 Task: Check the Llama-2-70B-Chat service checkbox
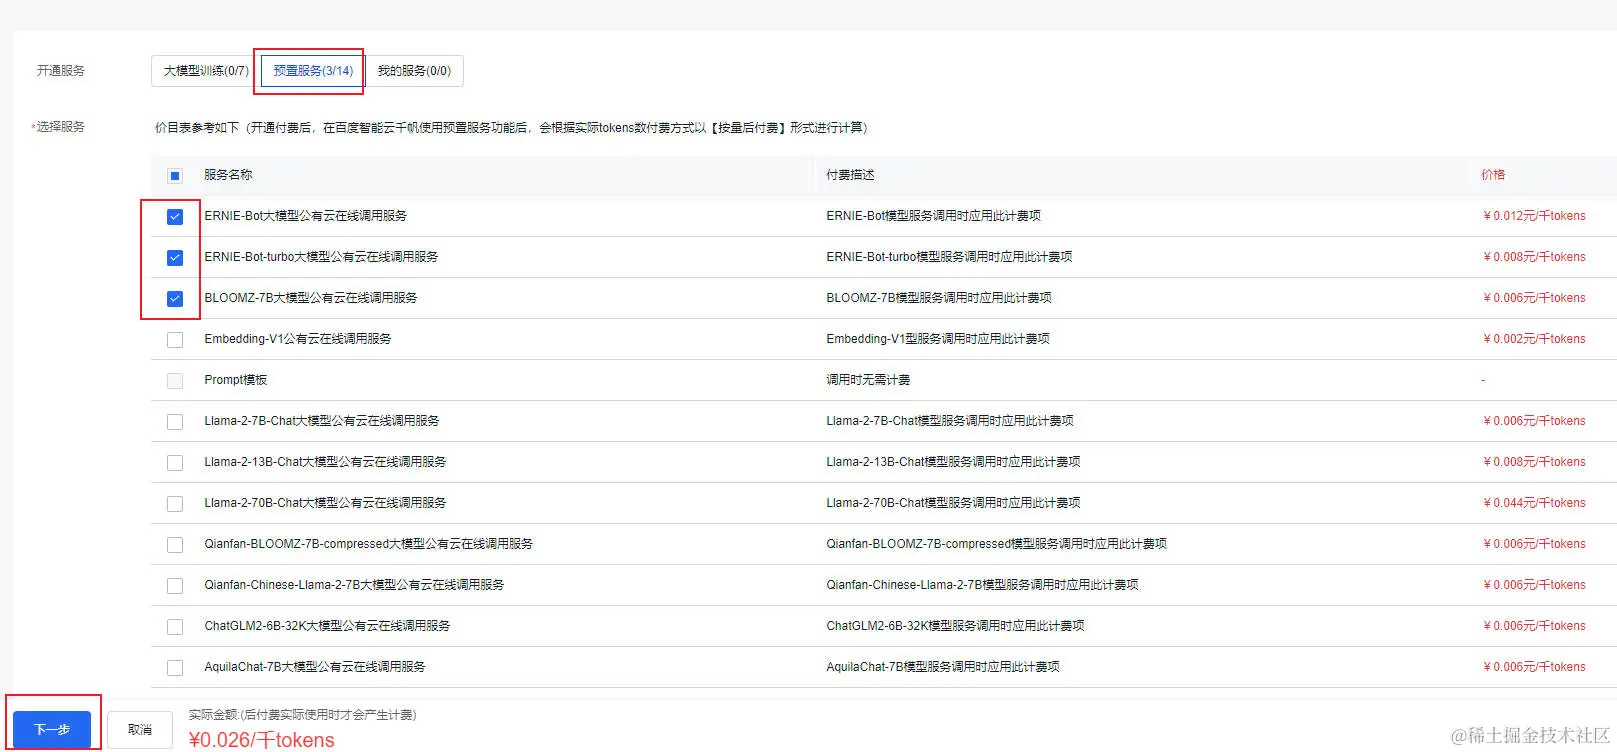175,504
